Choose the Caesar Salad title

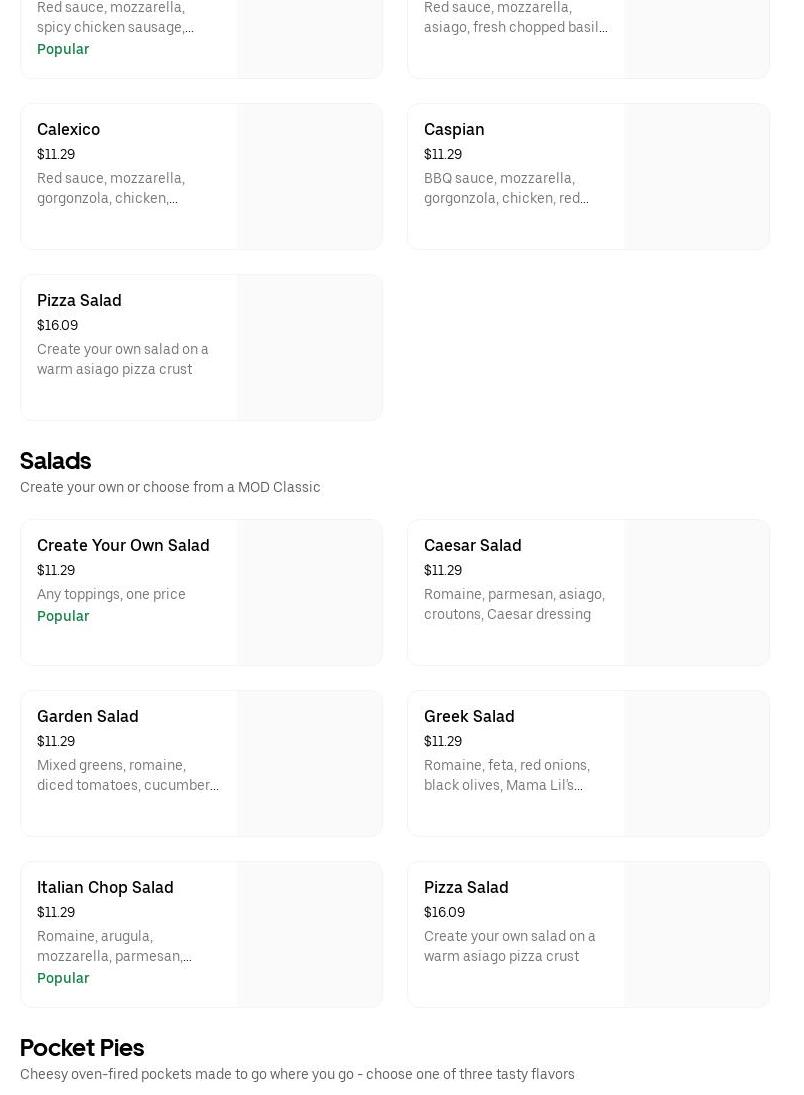click(472, 545)
